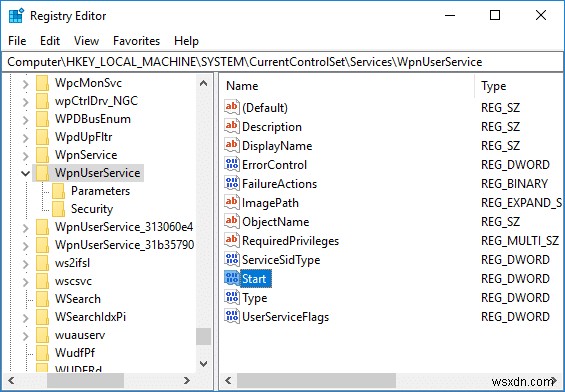Expand the WpnService key

pyautogui.click(x=26, y=156)
